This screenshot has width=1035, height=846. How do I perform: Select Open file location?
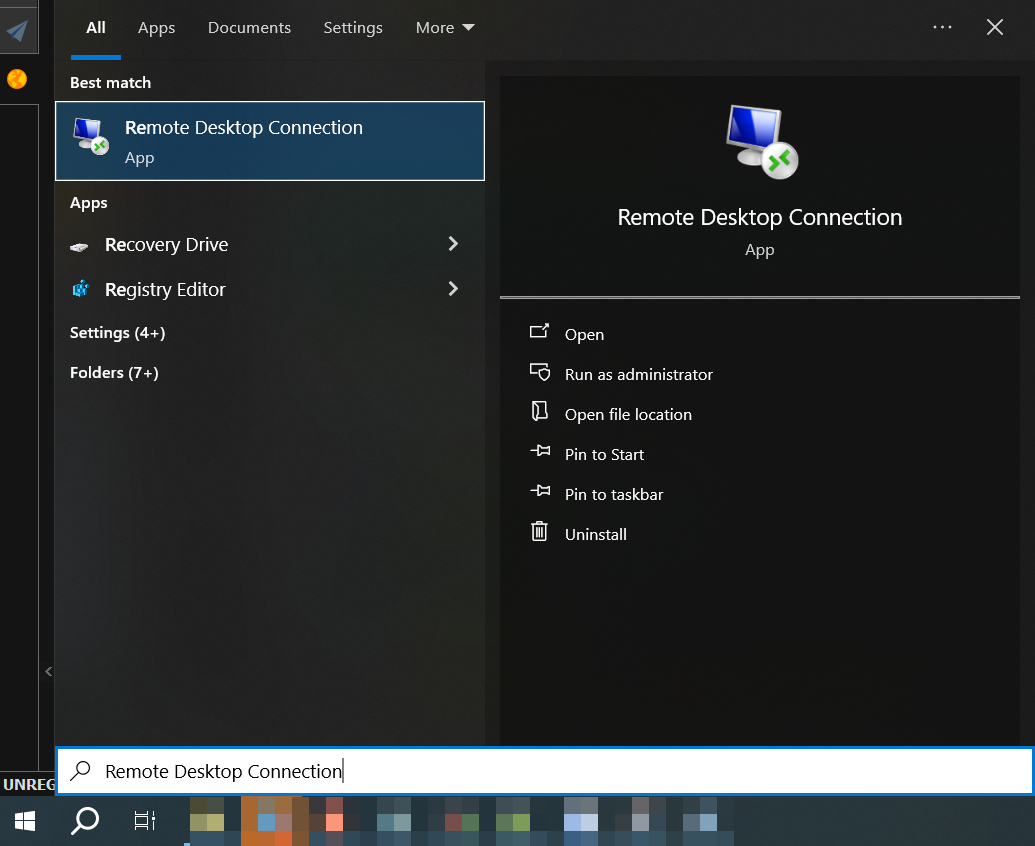[628, 415]
